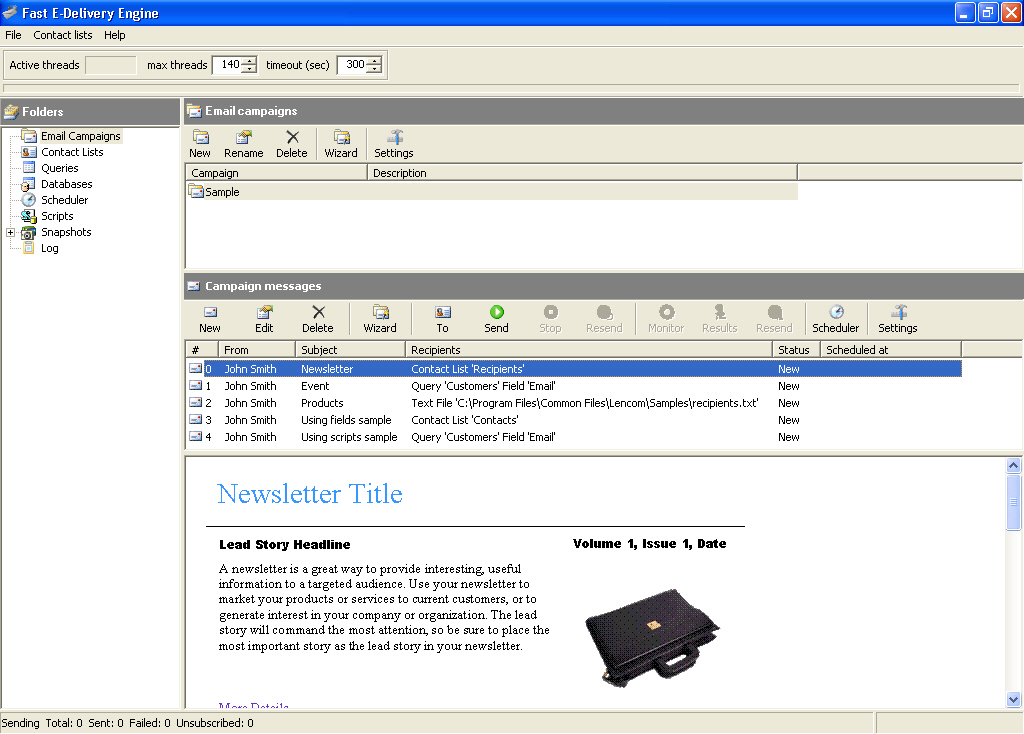Open the Contact lists menu
Viewport: 1024px width, 734px height.
click(63, 35)
